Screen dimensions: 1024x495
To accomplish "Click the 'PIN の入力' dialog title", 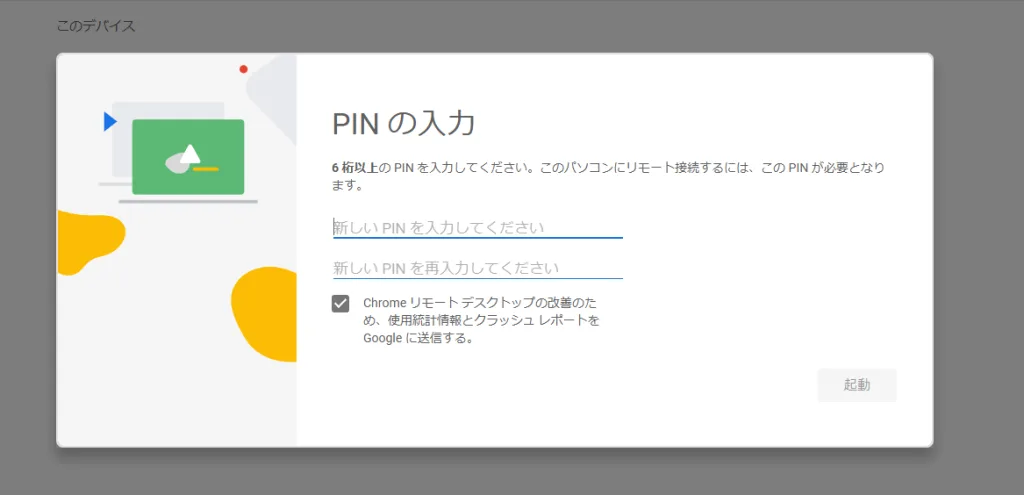I will [x=403, y=124].
